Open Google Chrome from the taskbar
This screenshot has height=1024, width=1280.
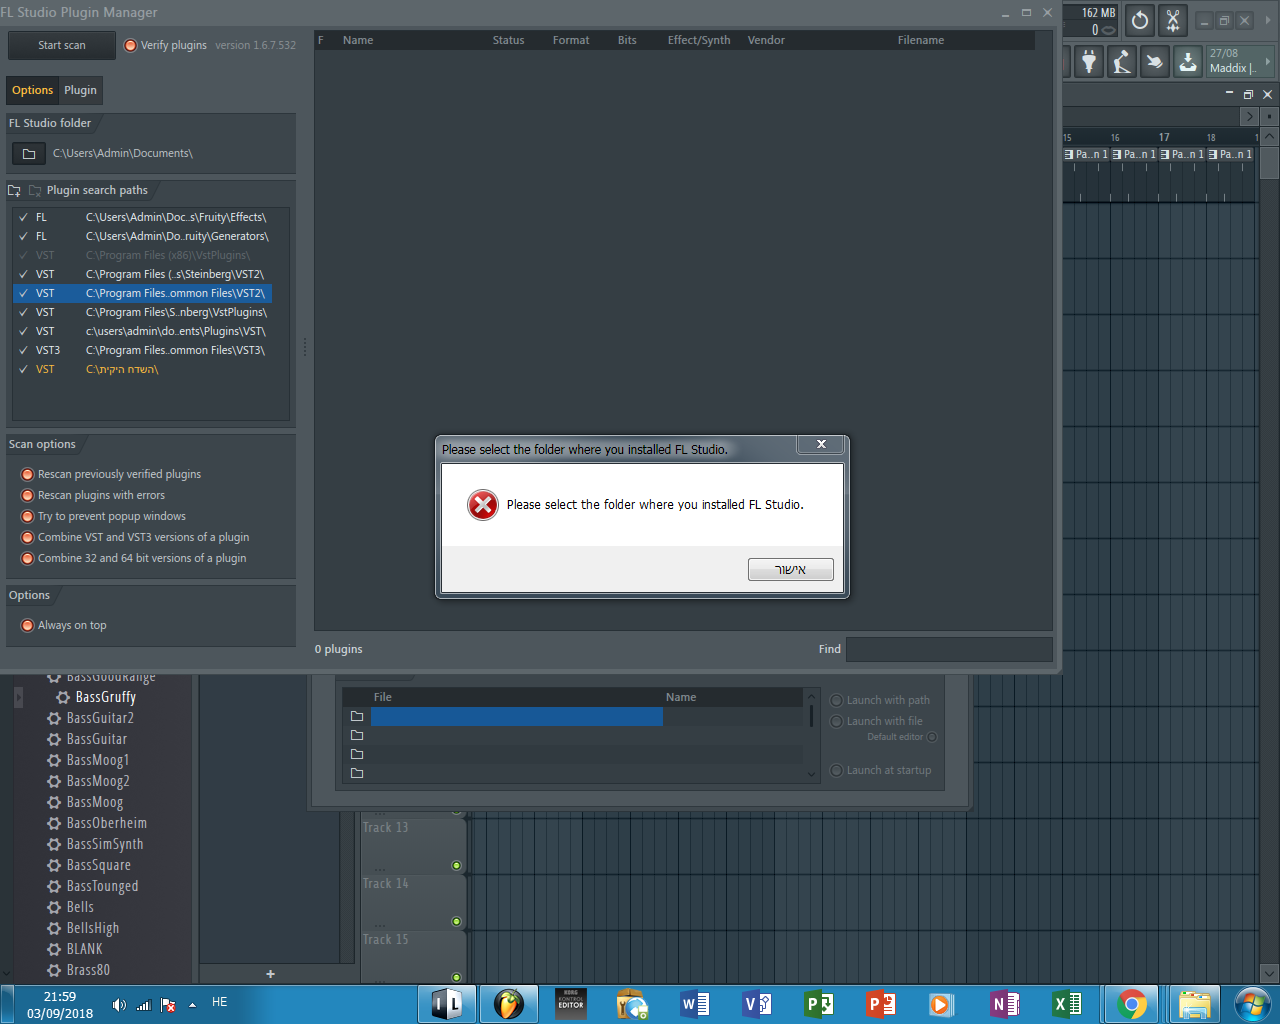1132,1004
